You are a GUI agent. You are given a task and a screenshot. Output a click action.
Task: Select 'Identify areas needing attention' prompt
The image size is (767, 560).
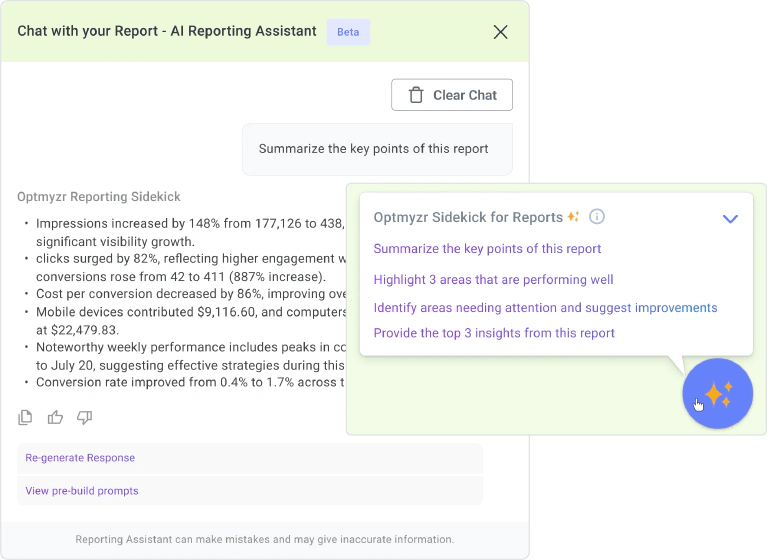[545, 308]
